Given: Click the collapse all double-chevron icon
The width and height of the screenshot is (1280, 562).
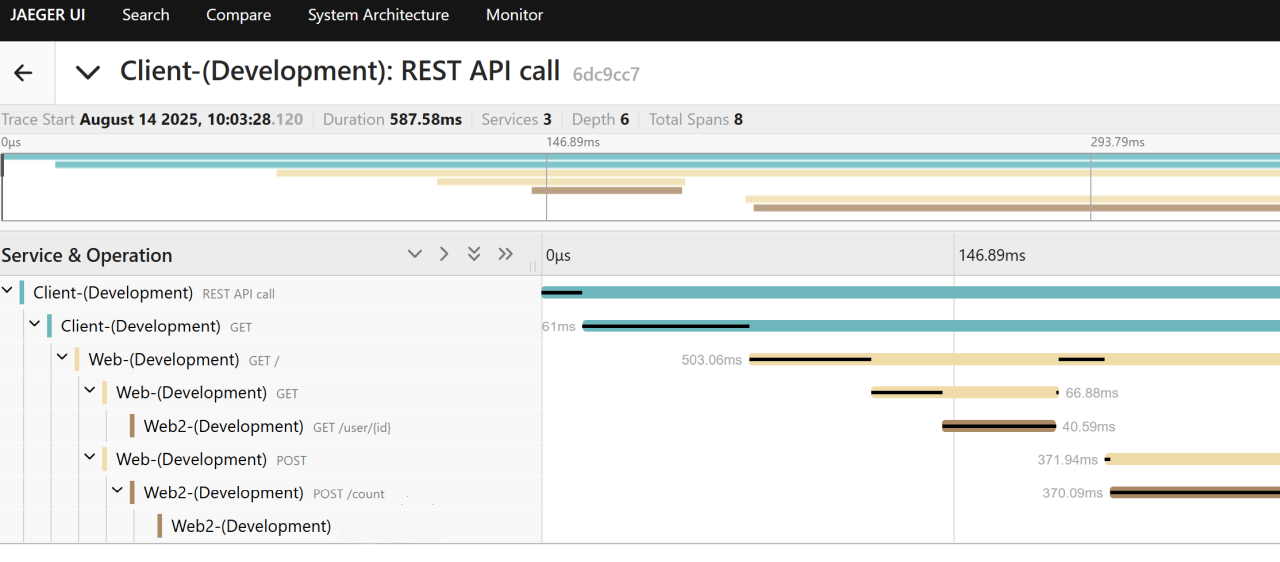Looking at the screenshot, I should 505,254.
